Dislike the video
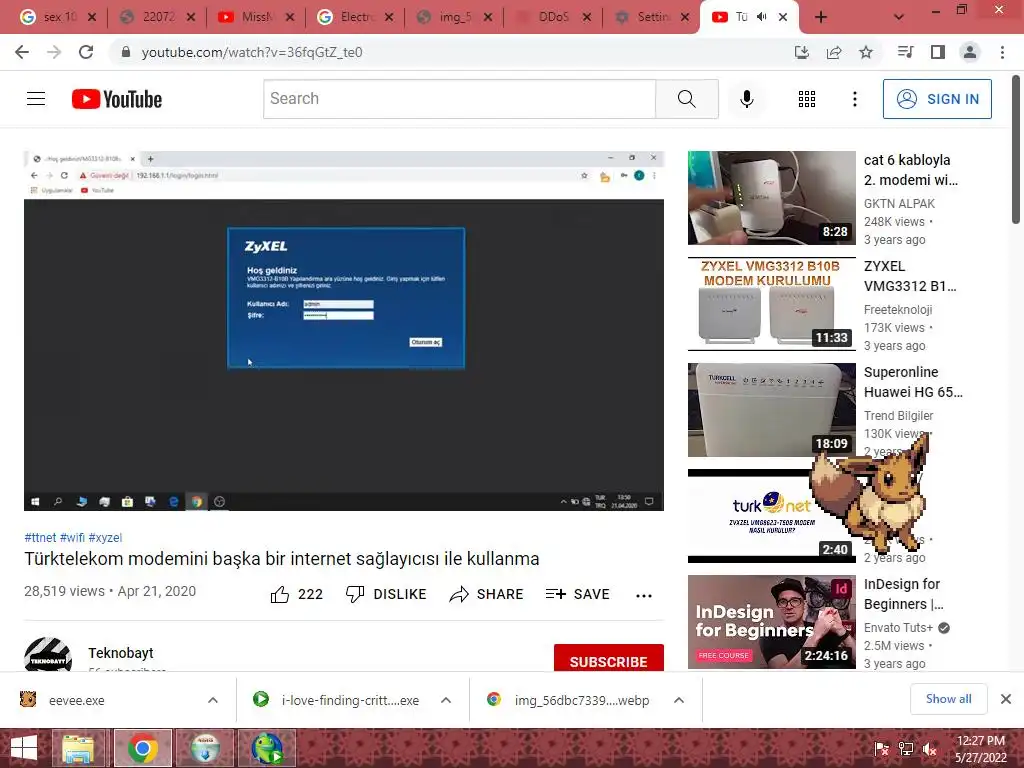 [x=386, y=594]
